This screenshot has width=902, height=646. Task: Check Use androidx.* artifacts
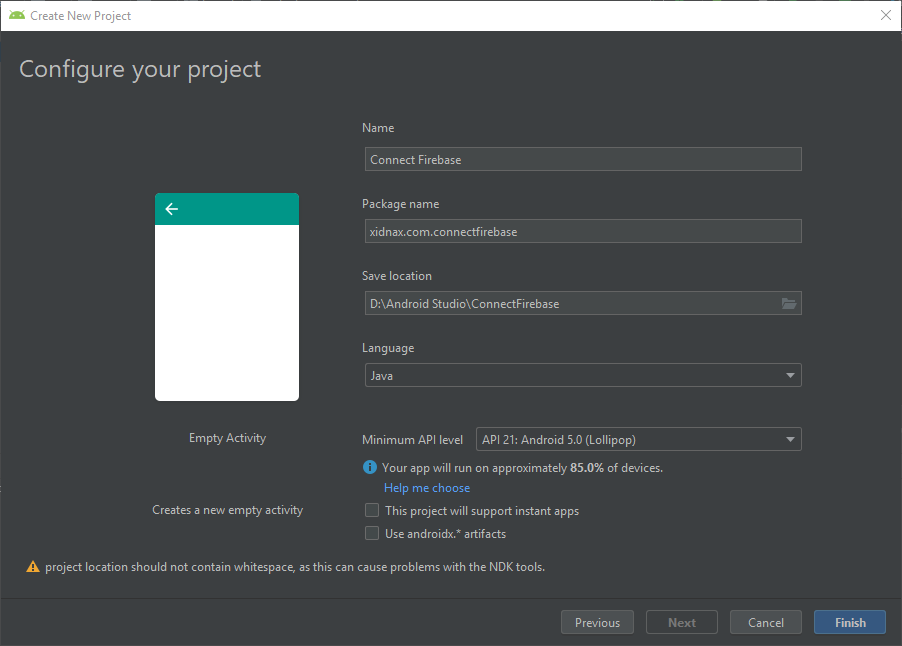372,533
